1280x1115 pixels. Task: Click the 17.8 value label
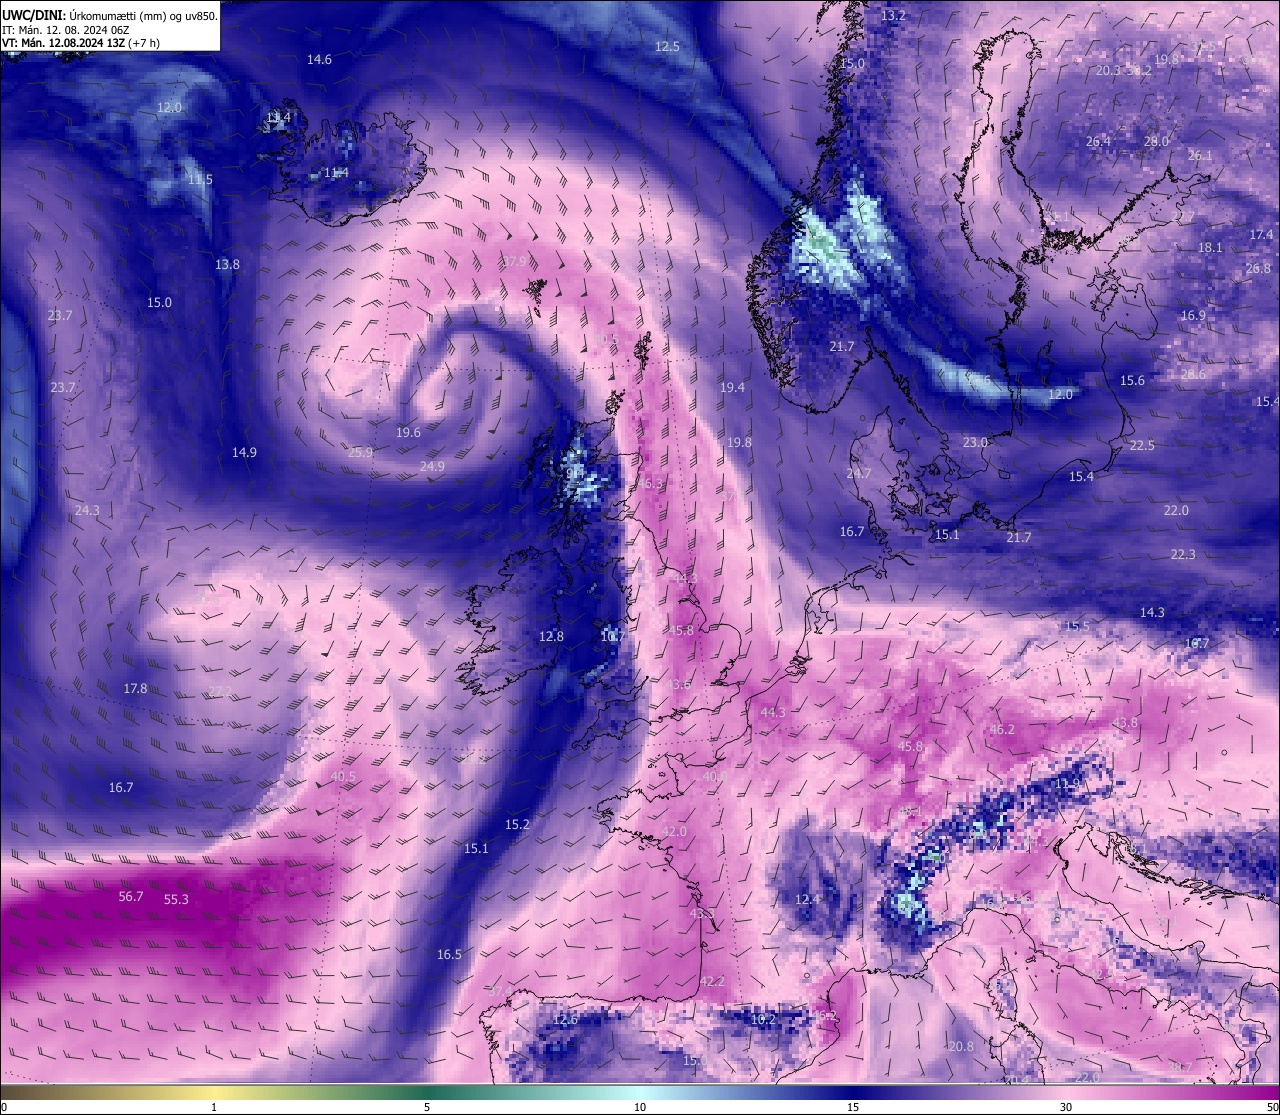pos(135,689)
